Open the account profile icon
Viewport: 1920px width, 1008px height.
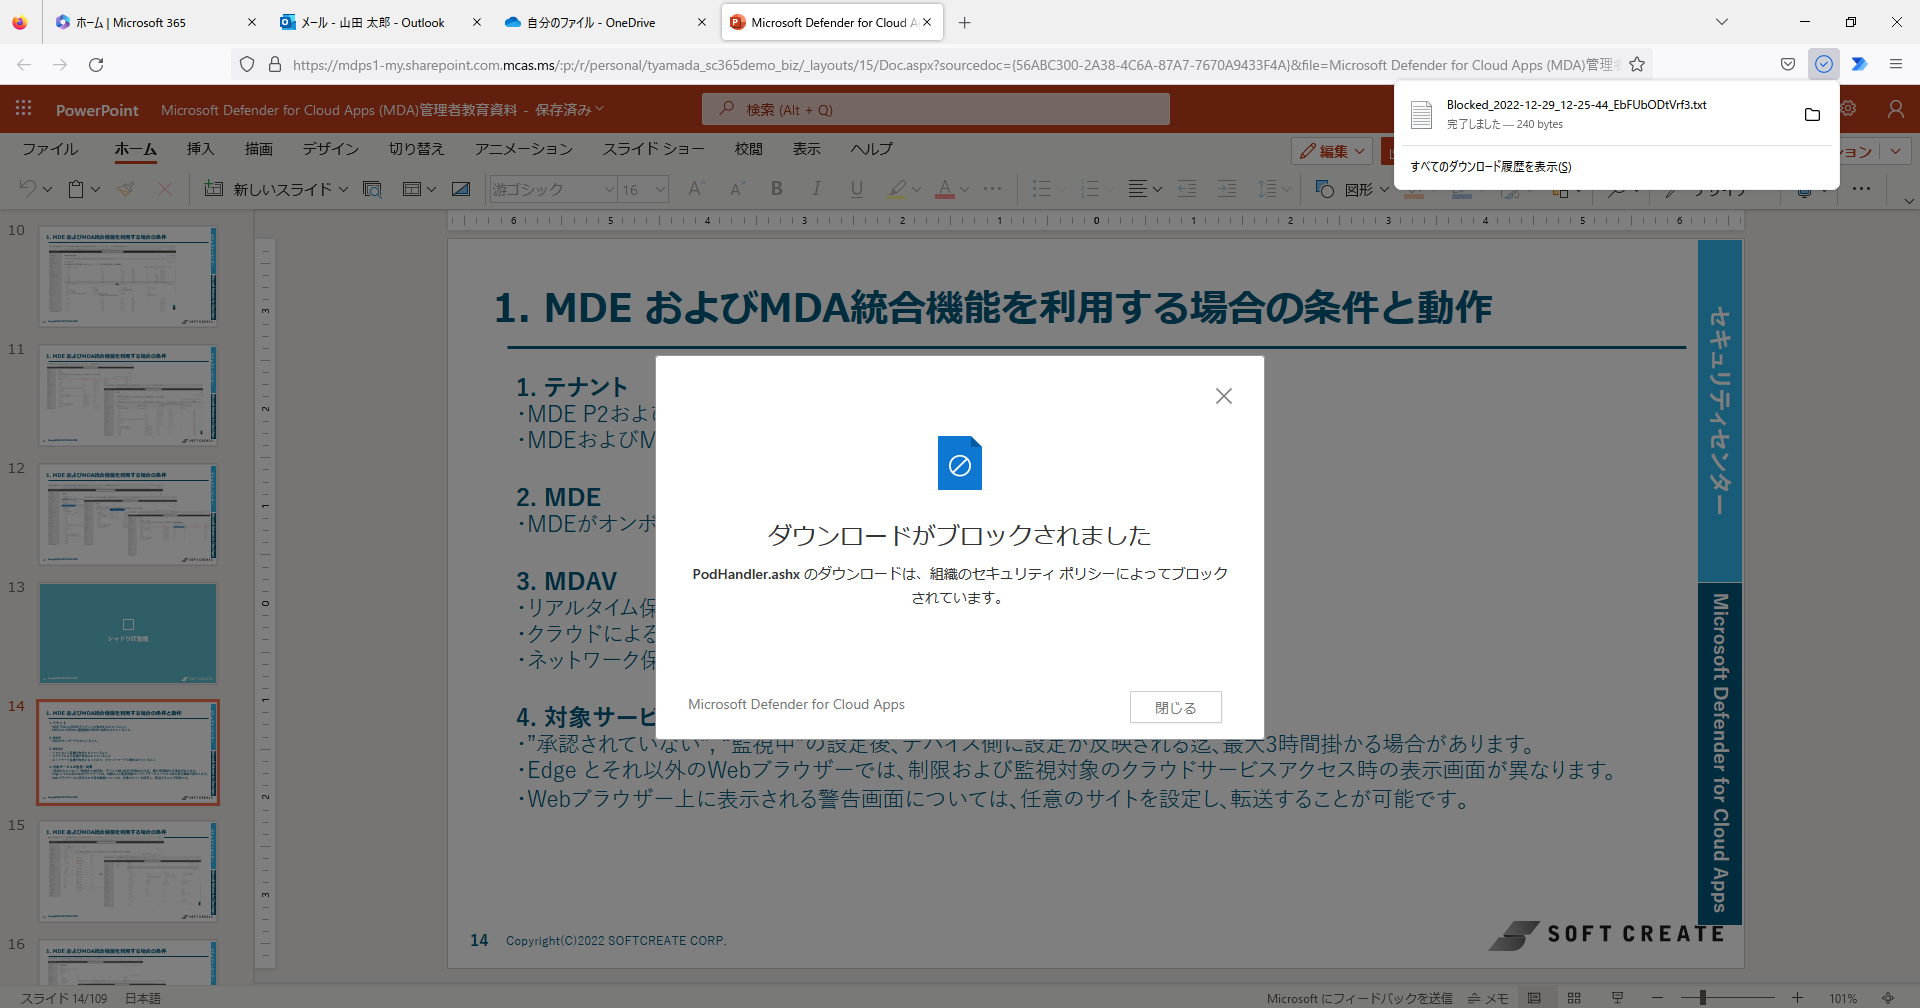tap(1895, 109)
